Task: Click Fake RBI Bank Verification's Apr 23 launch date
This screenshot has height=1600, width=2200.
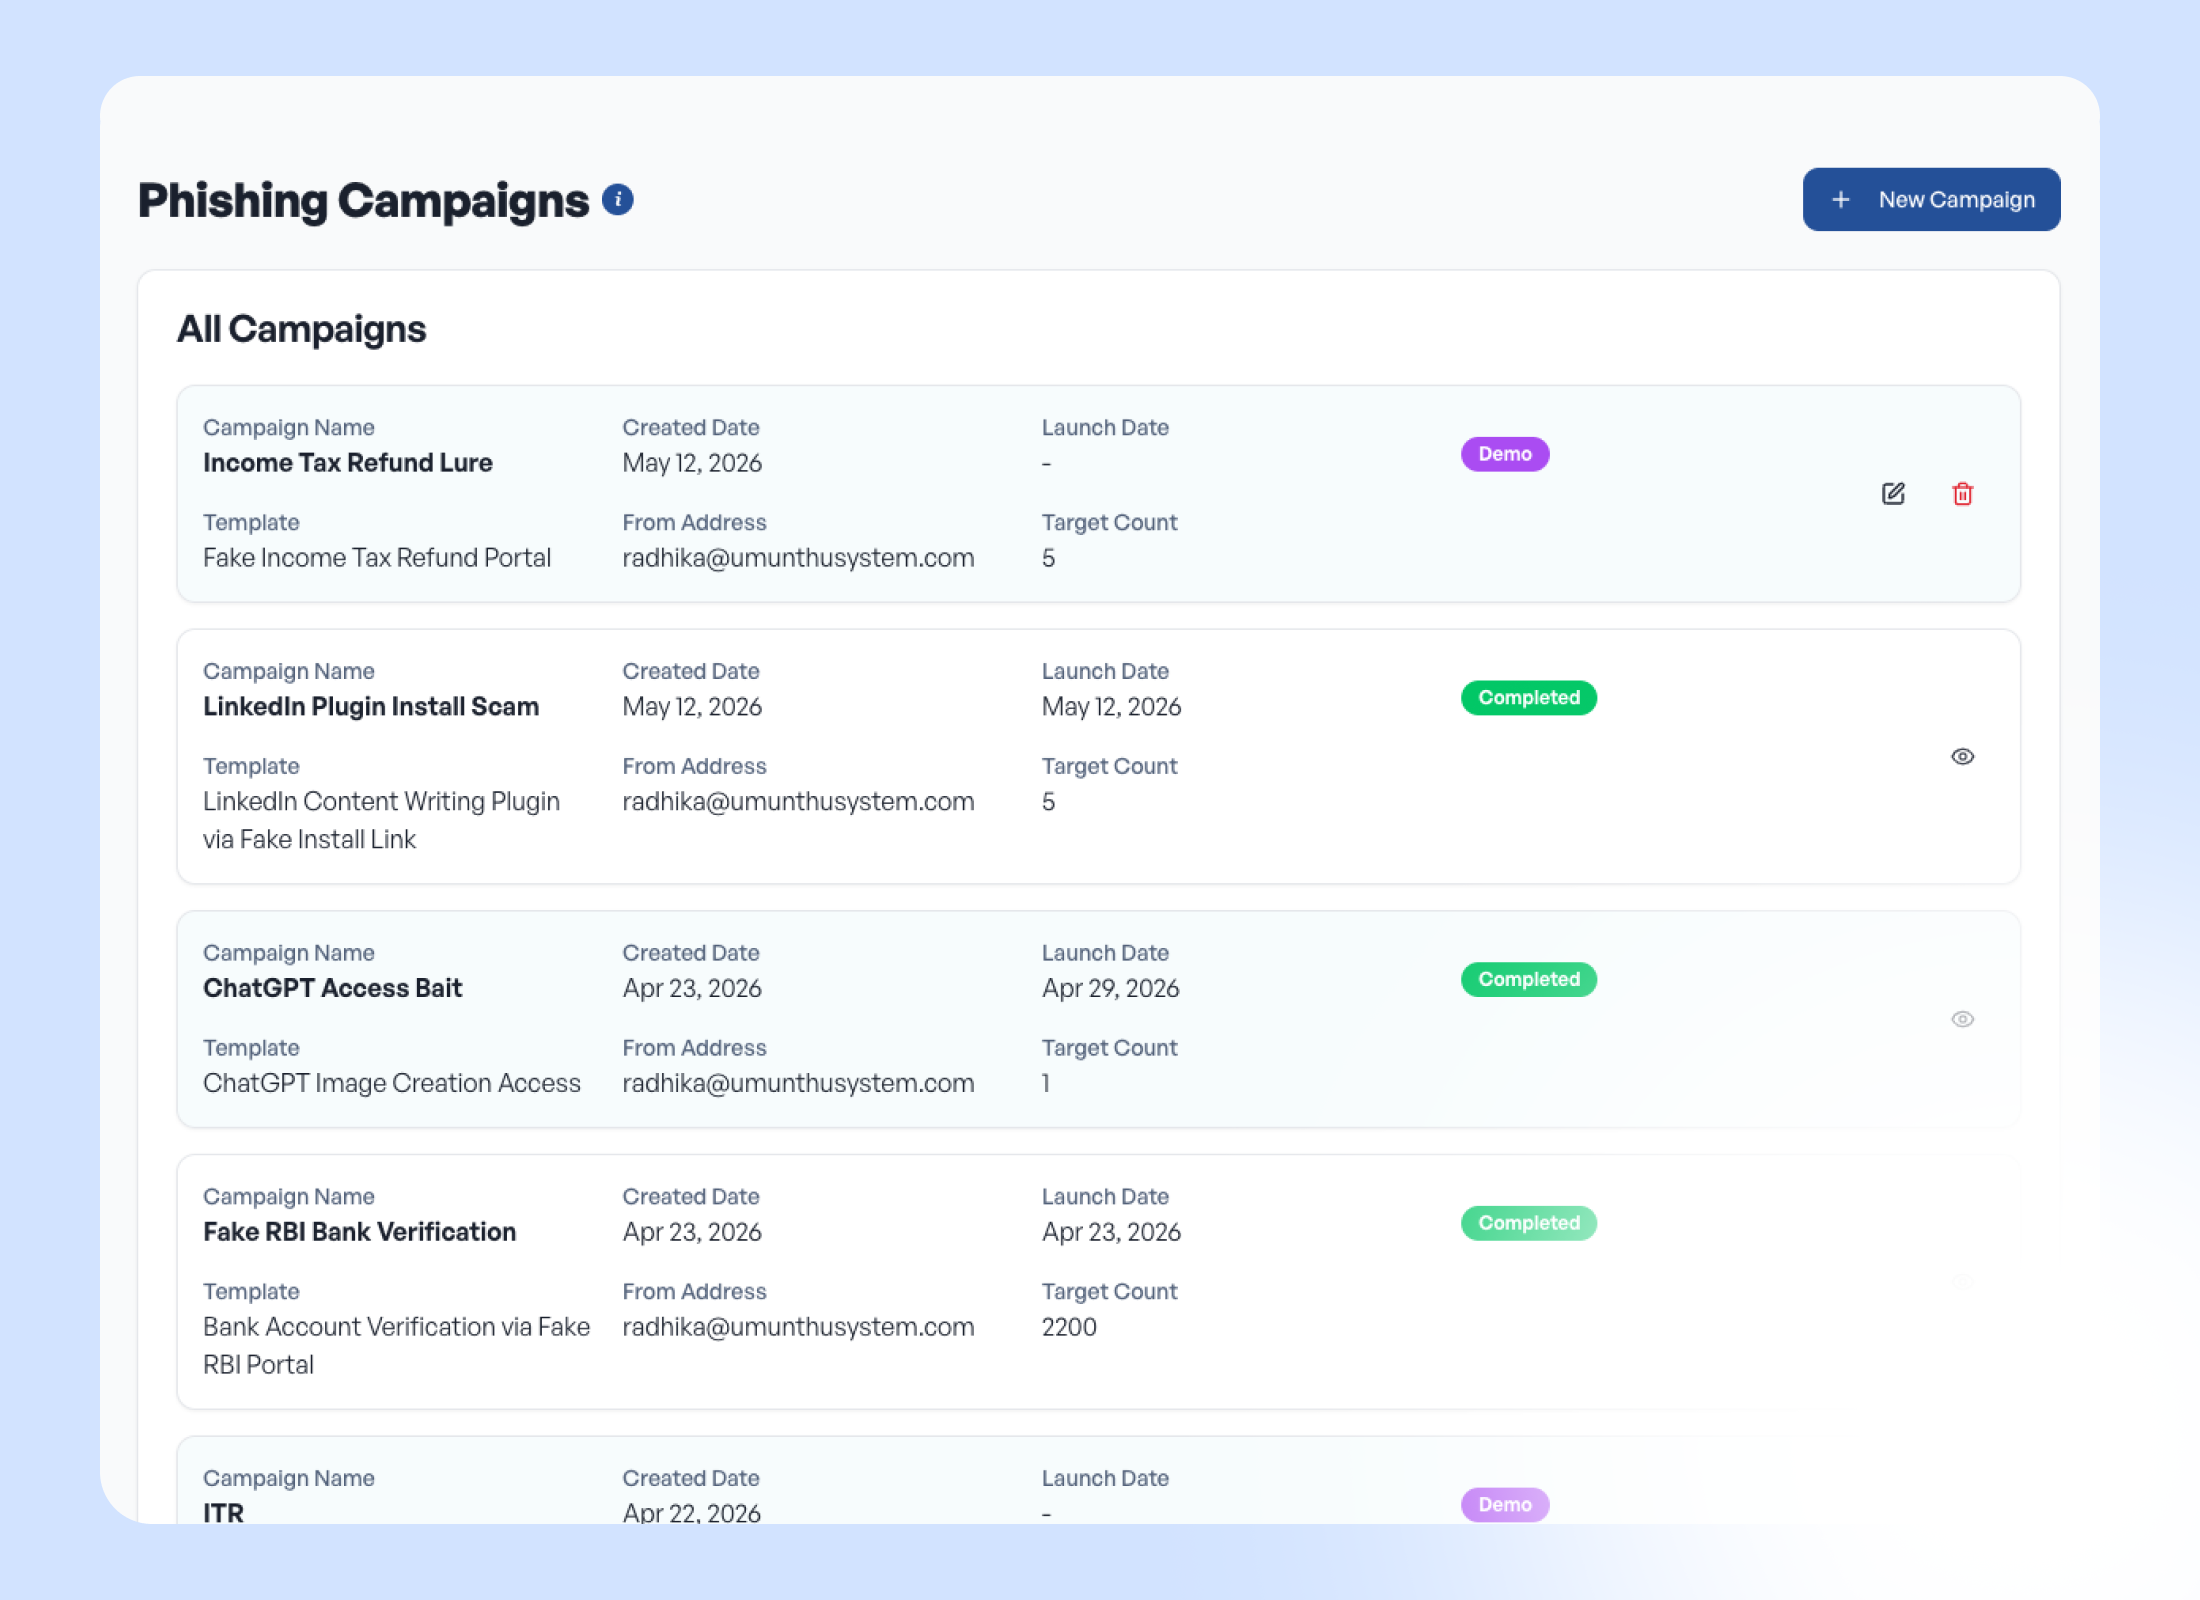Action: (1111, 1232)
